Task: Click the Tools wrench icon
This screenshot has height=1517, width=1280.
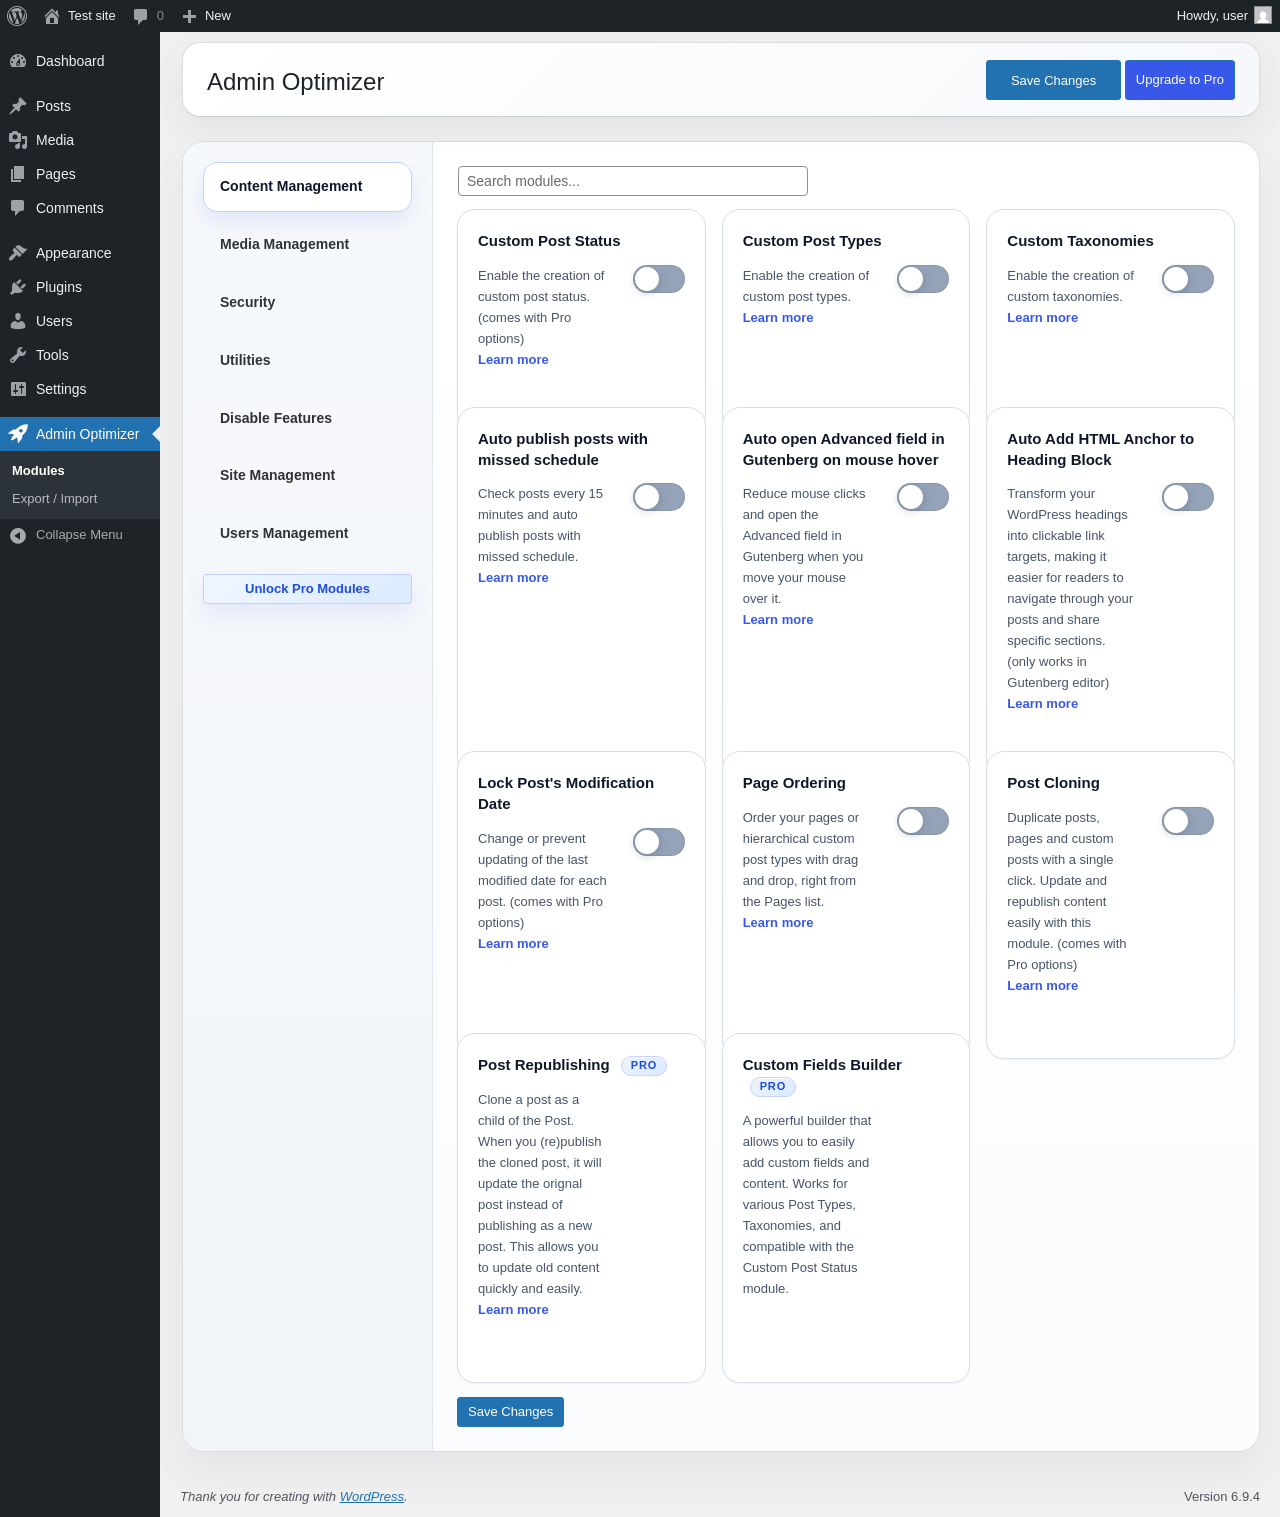Action: (18, 355)
